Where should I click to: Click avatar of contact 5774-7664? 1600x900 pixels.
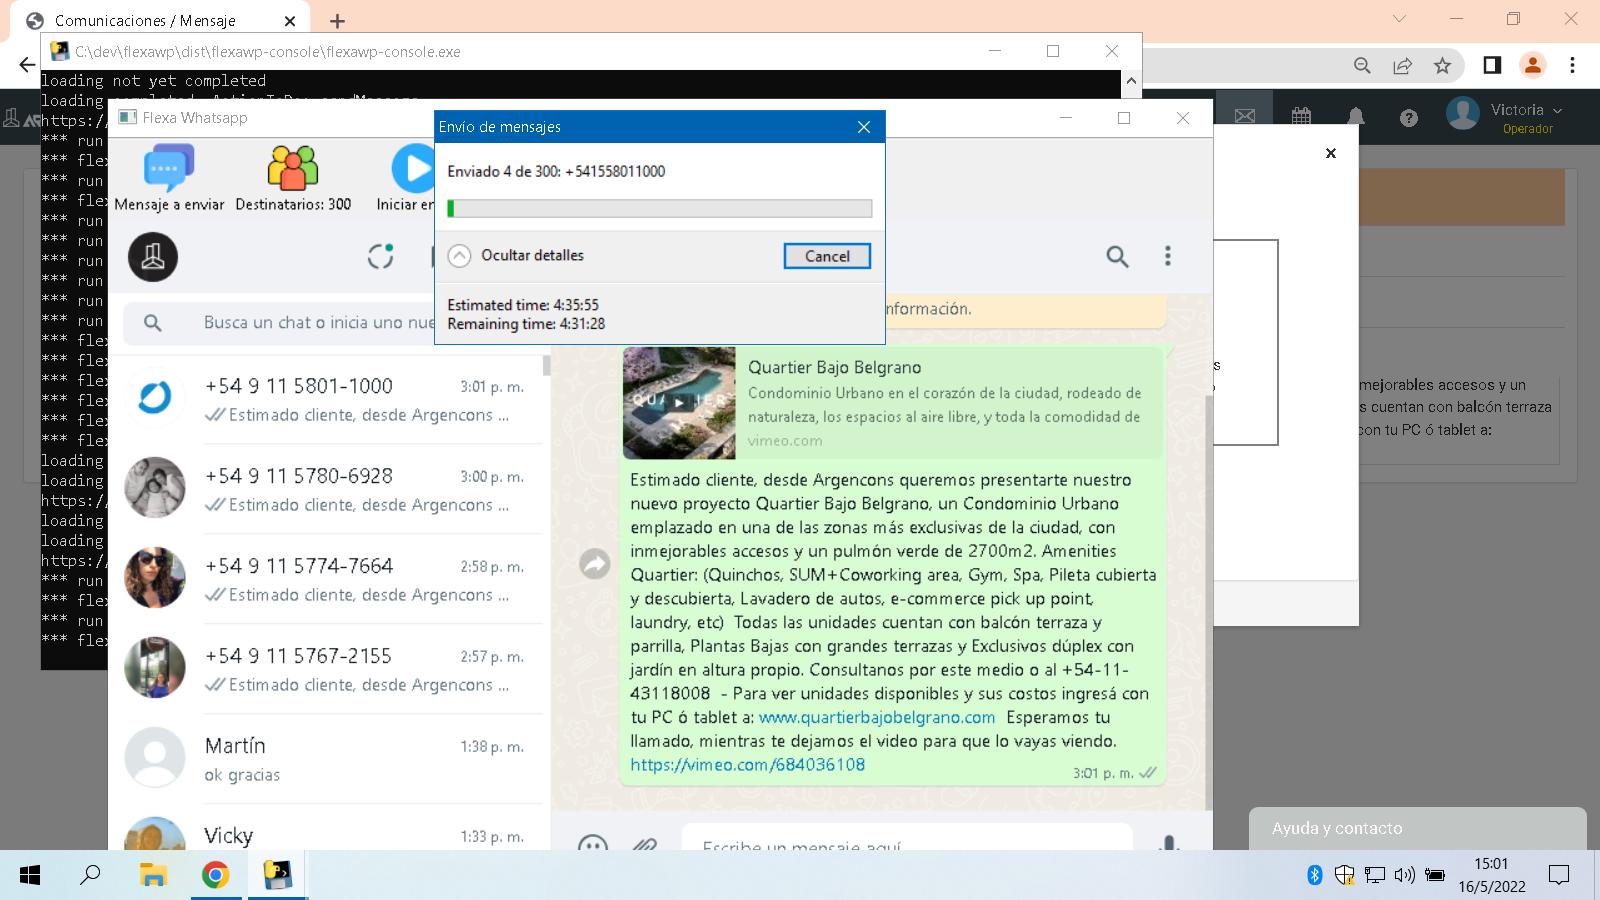(x=155, y=578)
